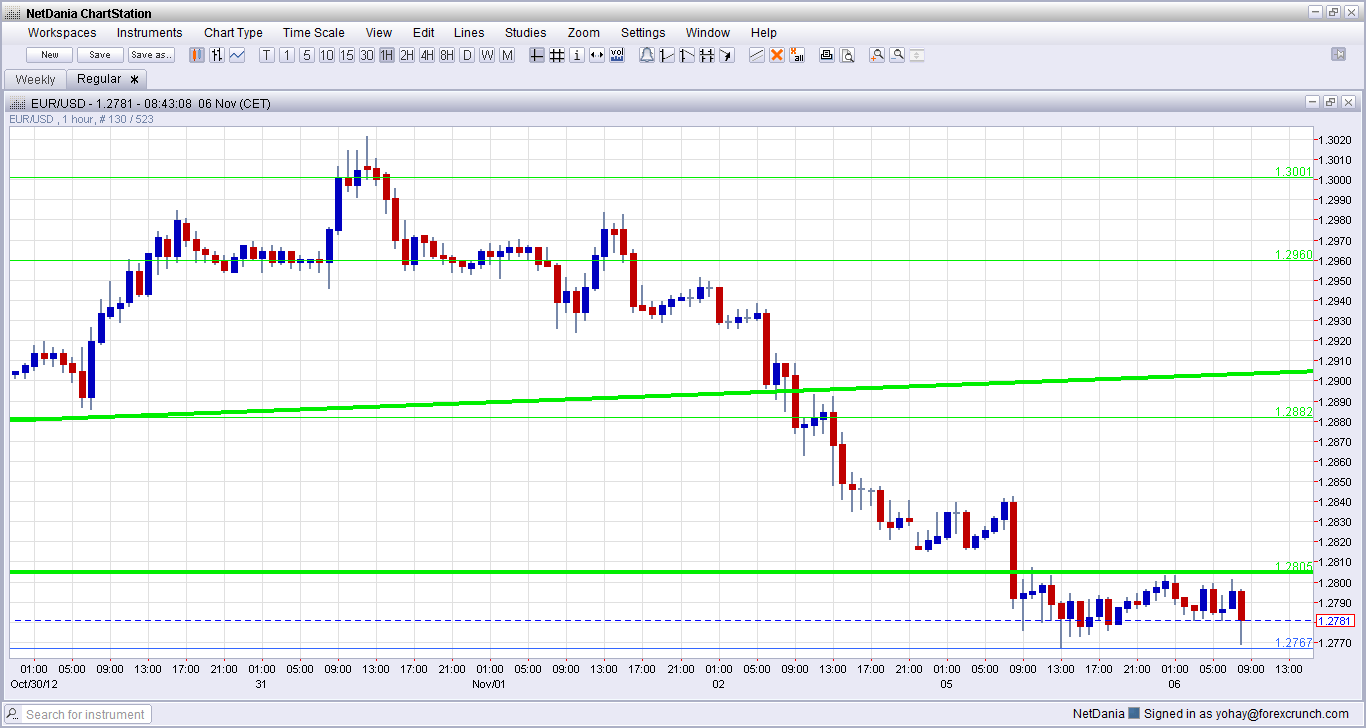Open the Window menu
The width and height of the screenshot is (1366, 728).
(x=708, y=33)
